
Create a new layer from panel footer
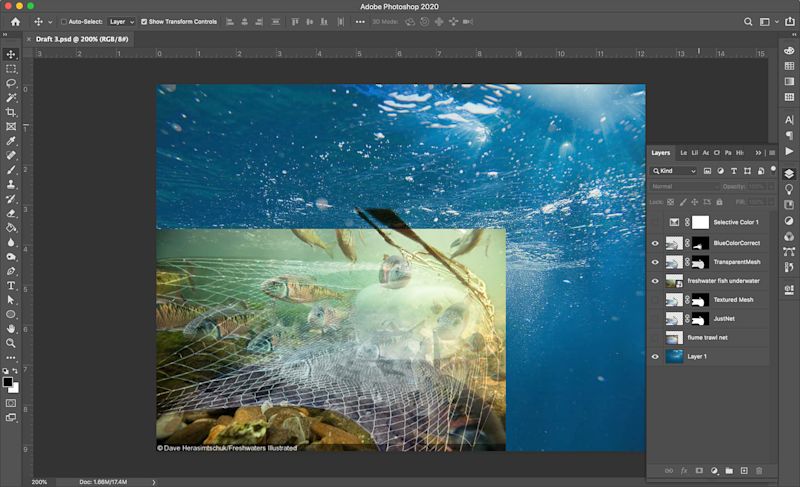tap(744, 470)
